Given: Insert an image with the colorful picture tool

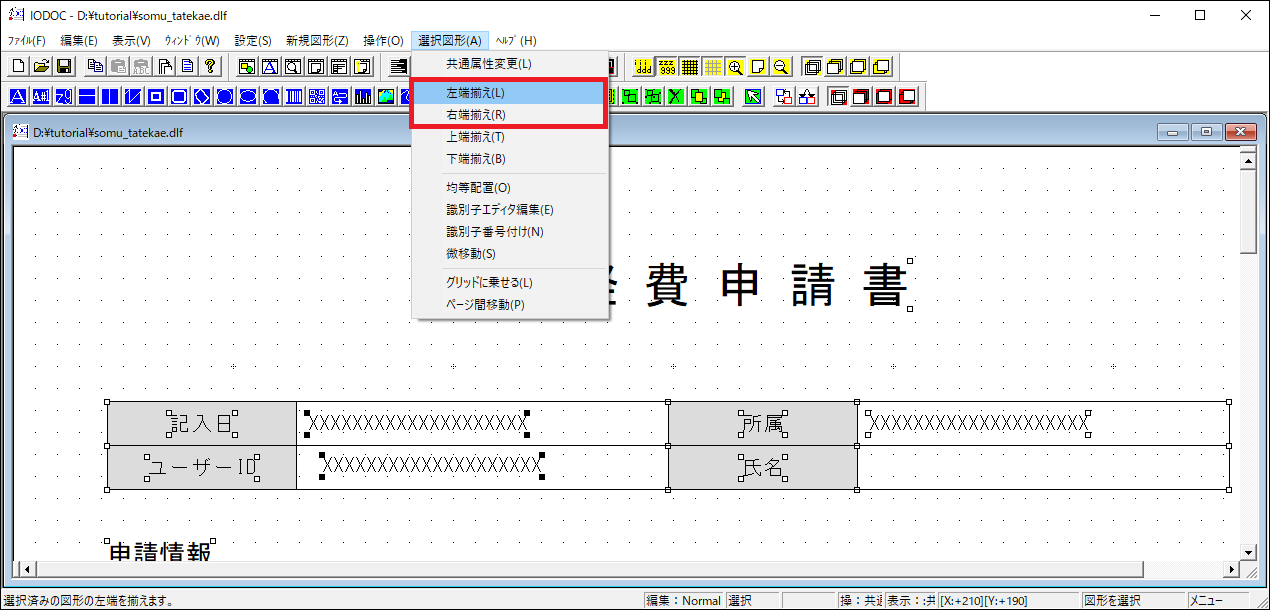Looking at the screenshot, I should click(x=386, y=97).
